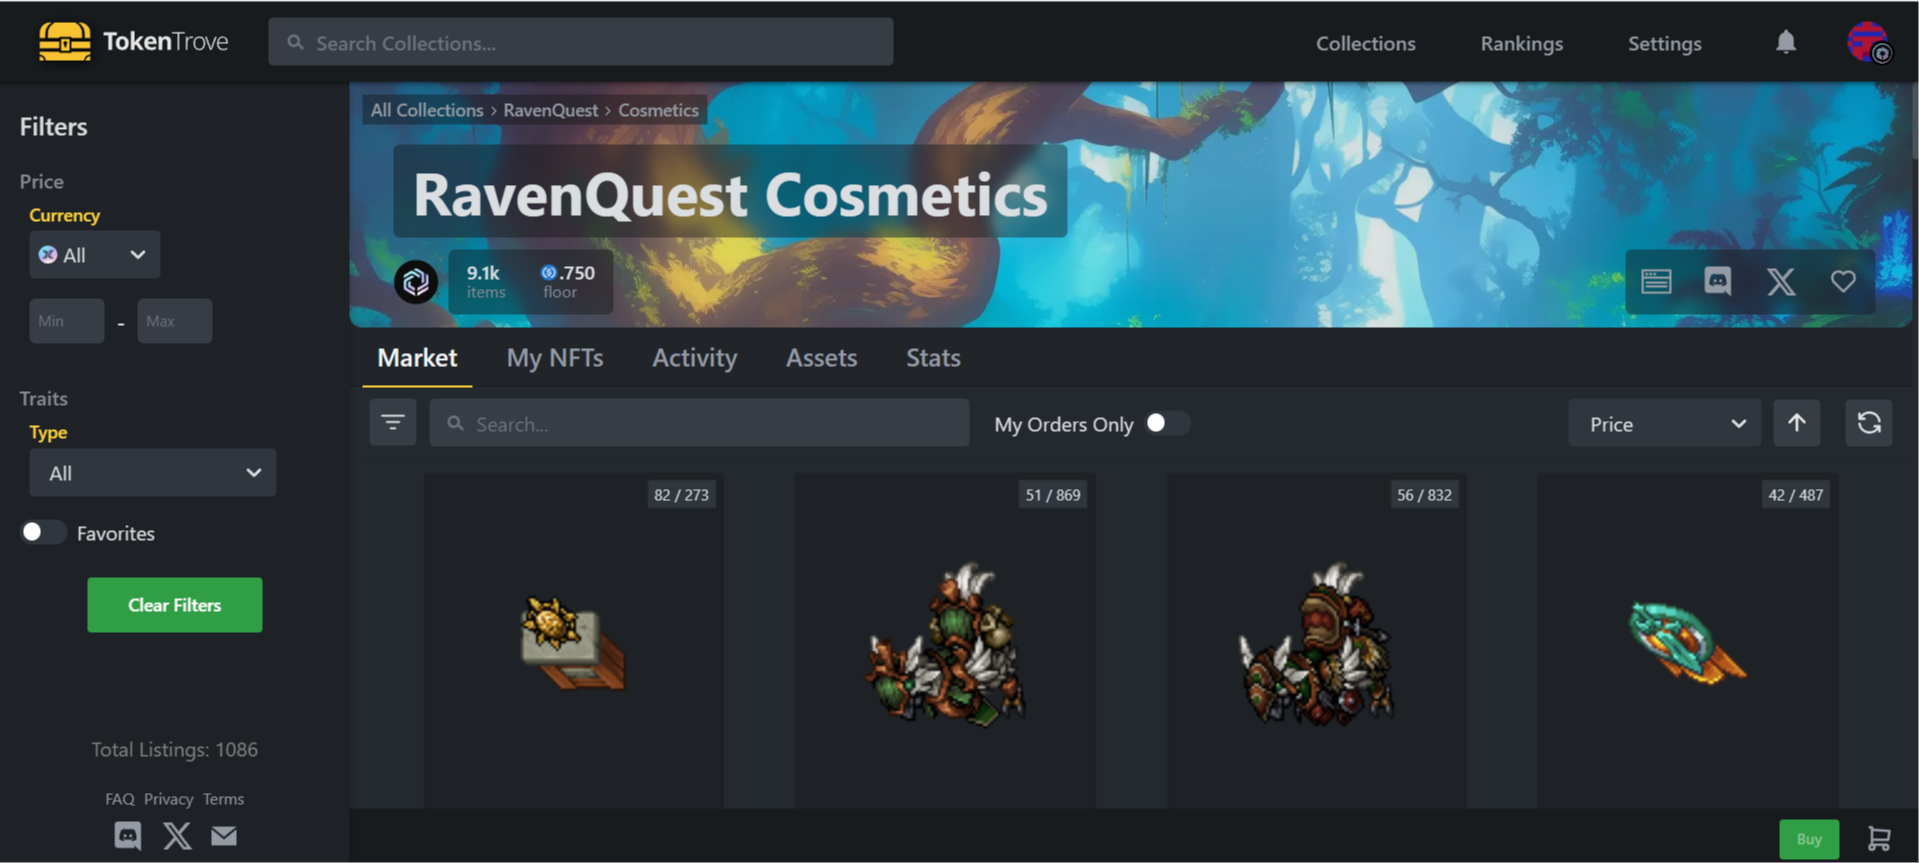Open the item card numbered 51 / 869
This screenshot has height=863, width=1919.
tap(945, 641)
